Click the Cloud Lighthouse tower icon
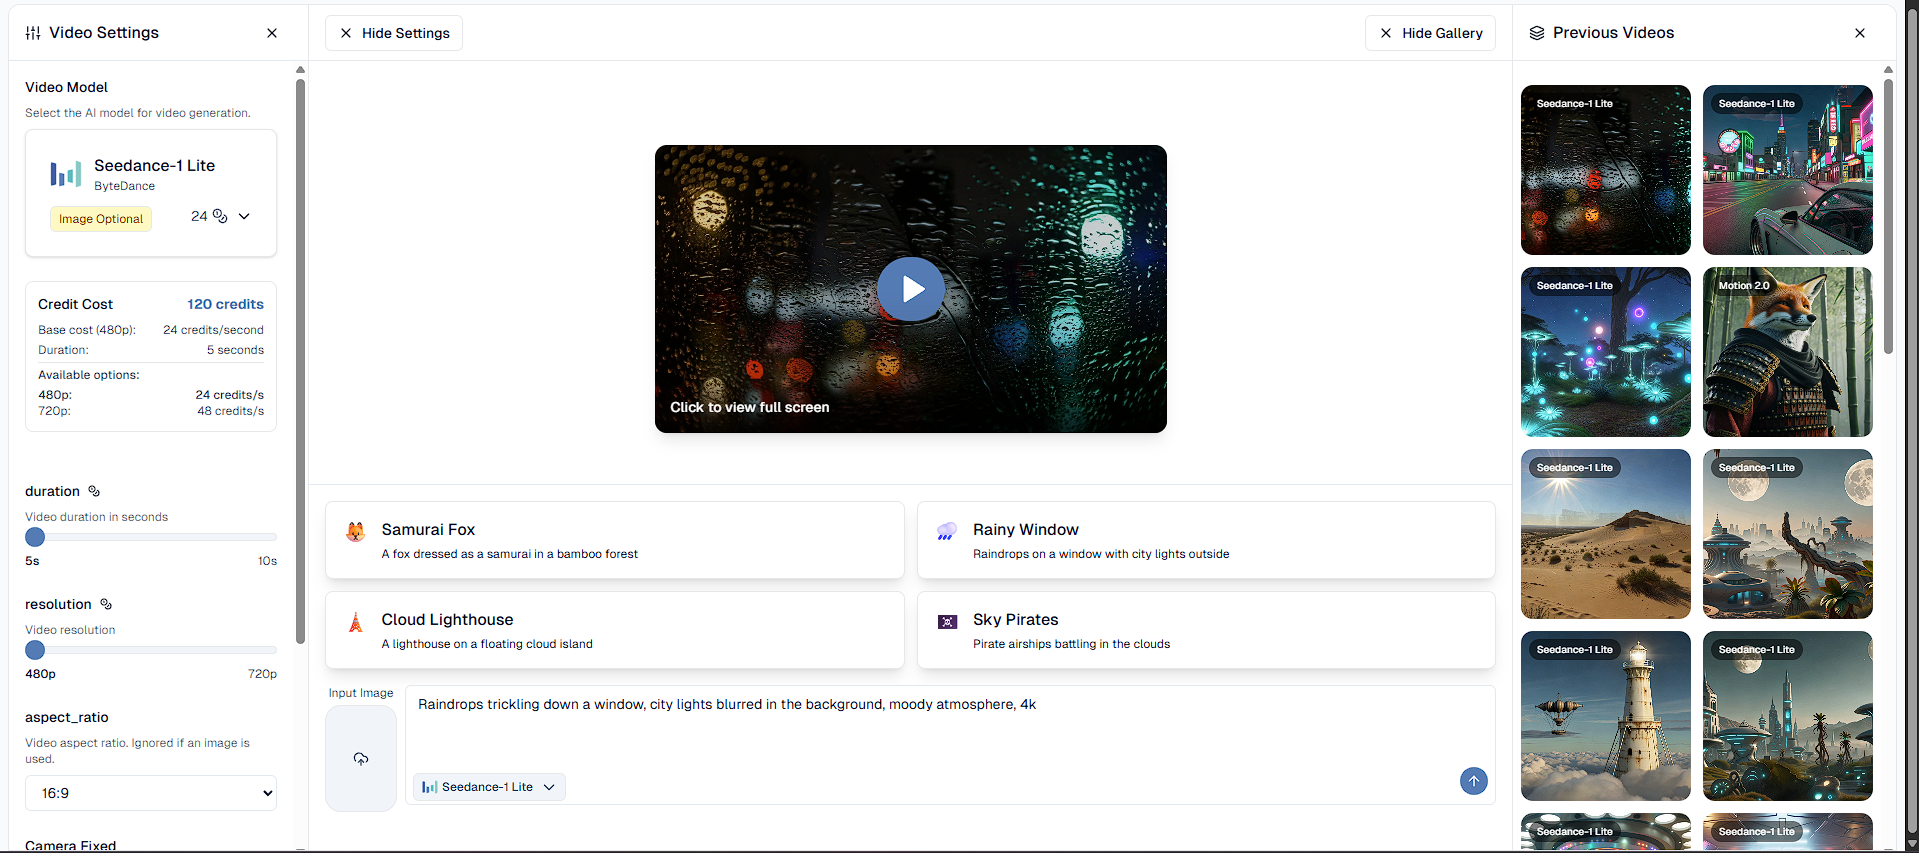Image resolution: width=1919 pixels, height=853 pixels. point(355,622)
